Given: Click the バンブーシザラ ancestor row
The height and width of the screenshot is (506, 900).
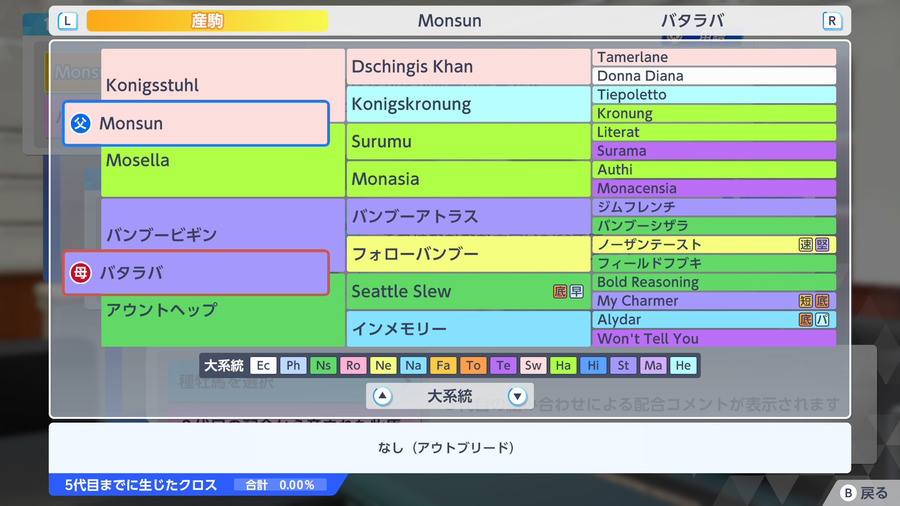Looking at the screenshot, I should pos(714,226).
